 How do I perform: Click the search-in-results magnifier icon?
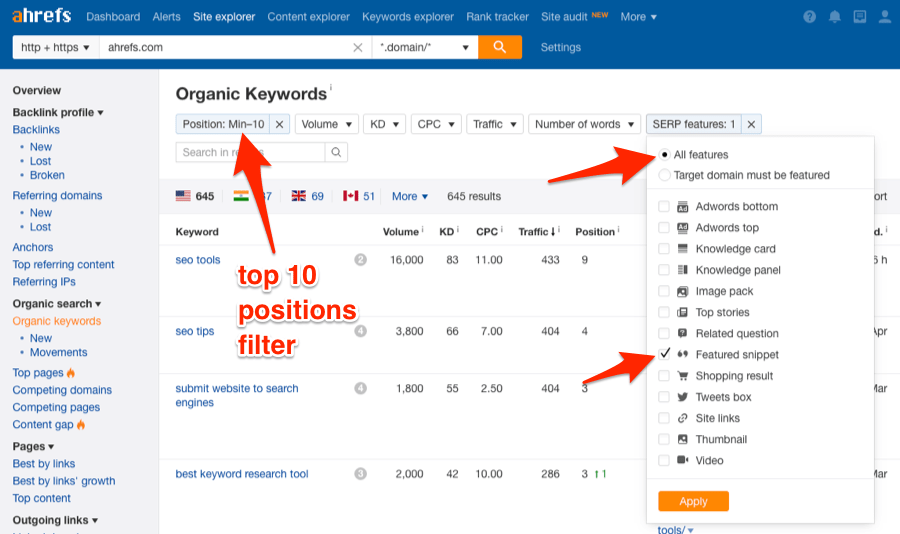pyautogui.click(x=336, y=152)
